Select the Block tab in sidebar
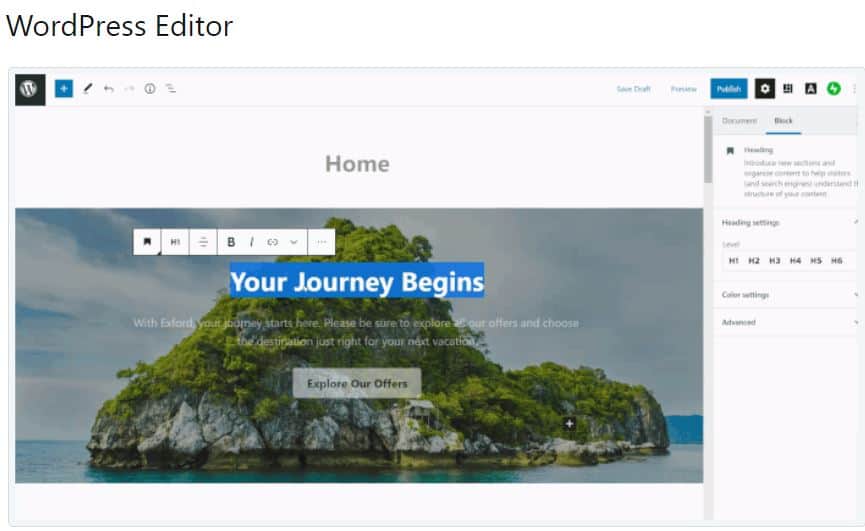Image resolution: width=865 pixels, height=531 pixels. (x=783, y=121)
